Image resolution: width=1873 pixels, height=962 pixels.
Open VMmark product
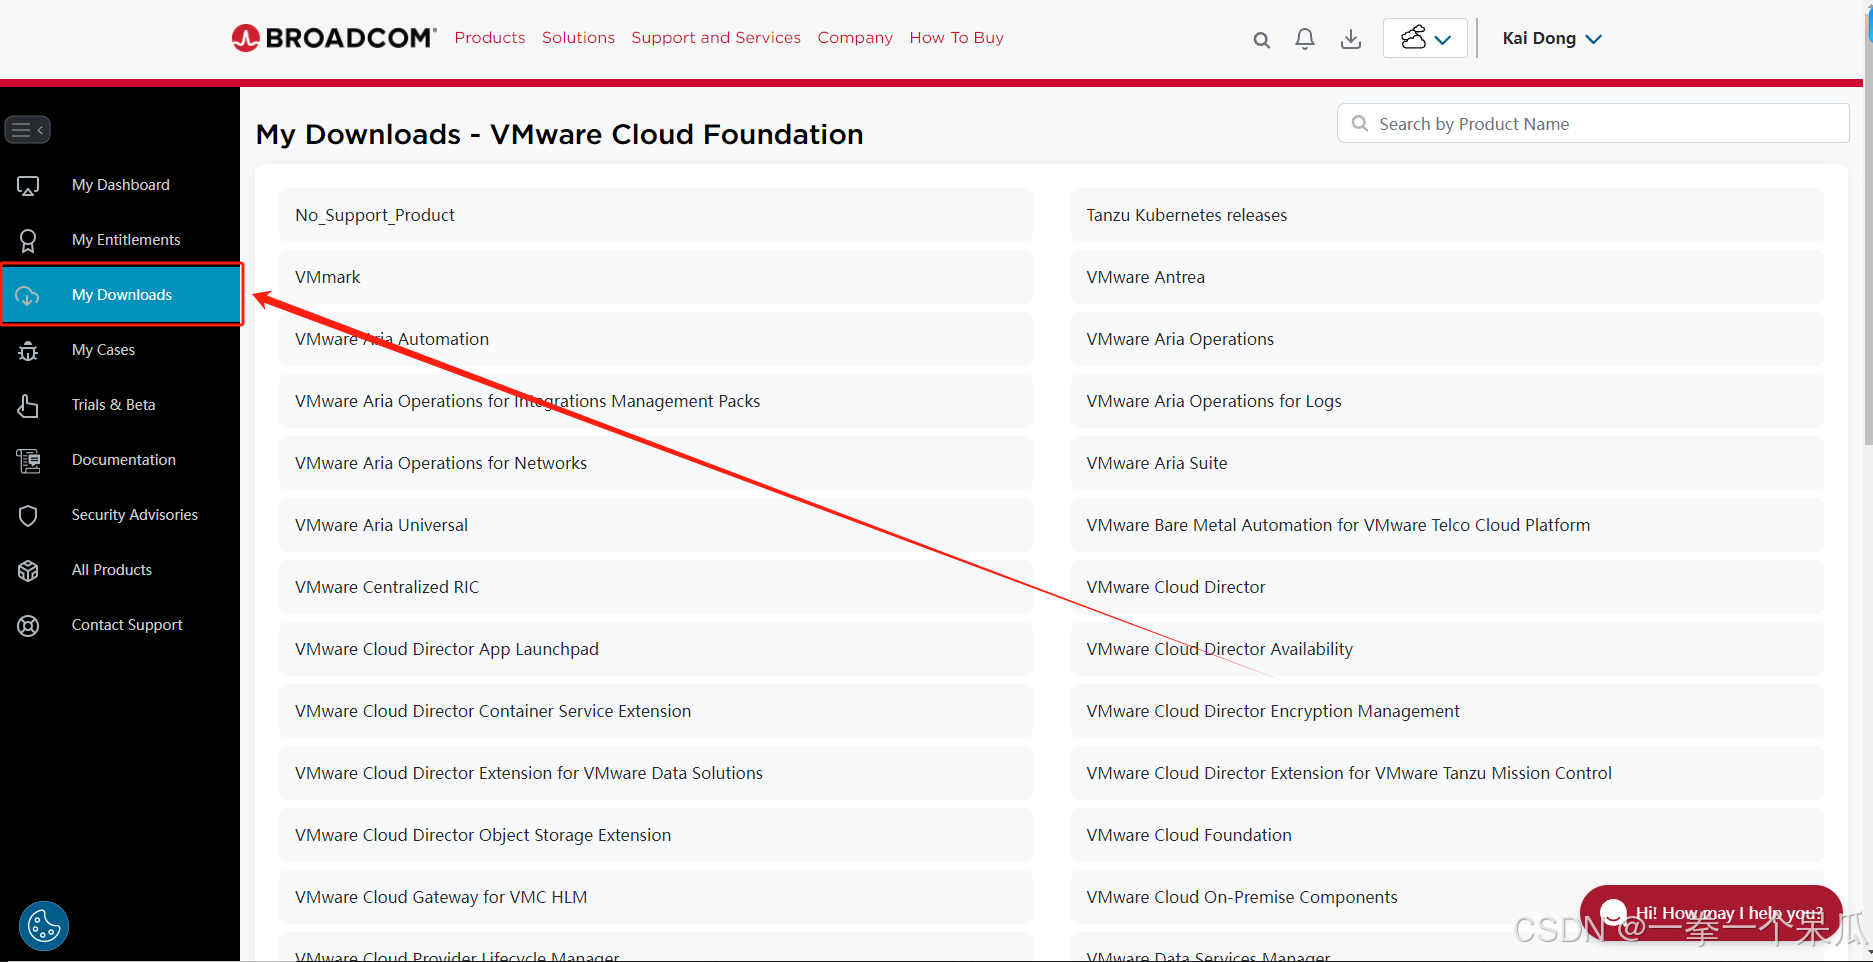point(656,277)
